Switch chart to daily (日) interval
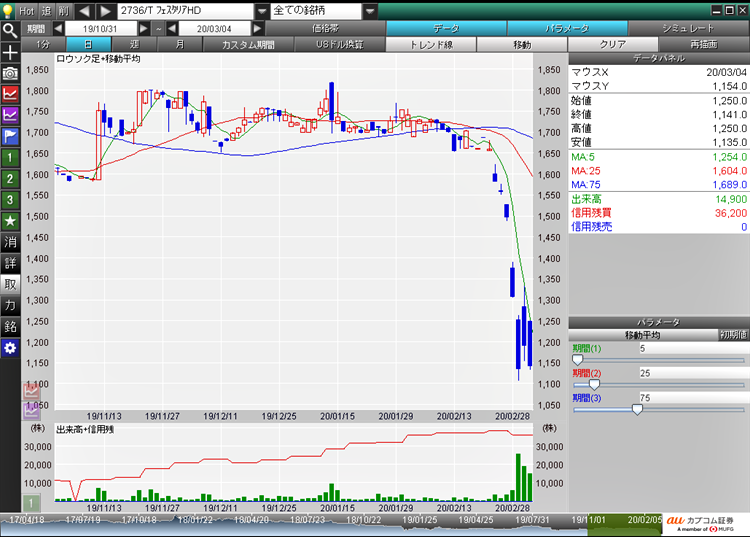 (89, 45)
